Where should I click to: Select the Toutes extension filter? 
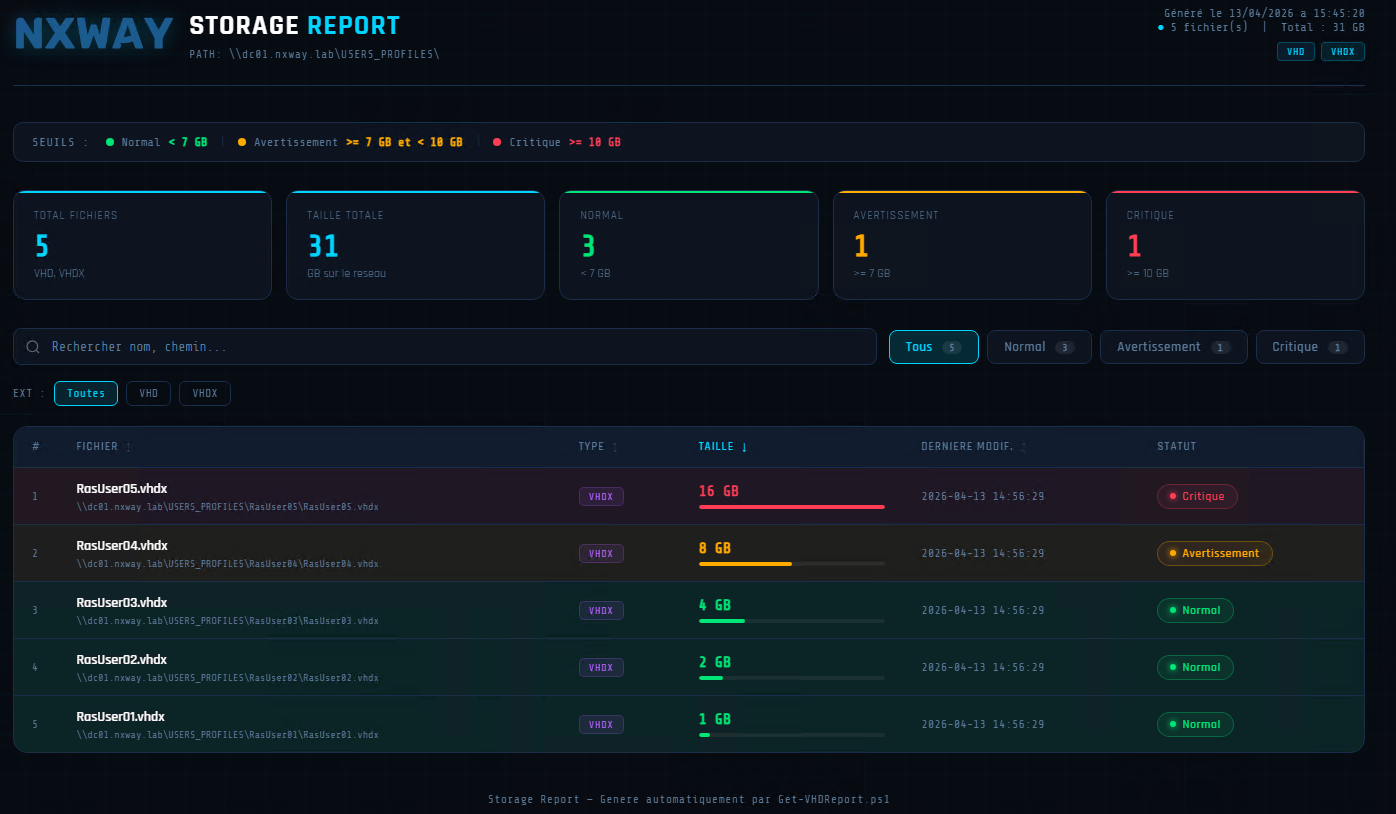tap(86, 394)
